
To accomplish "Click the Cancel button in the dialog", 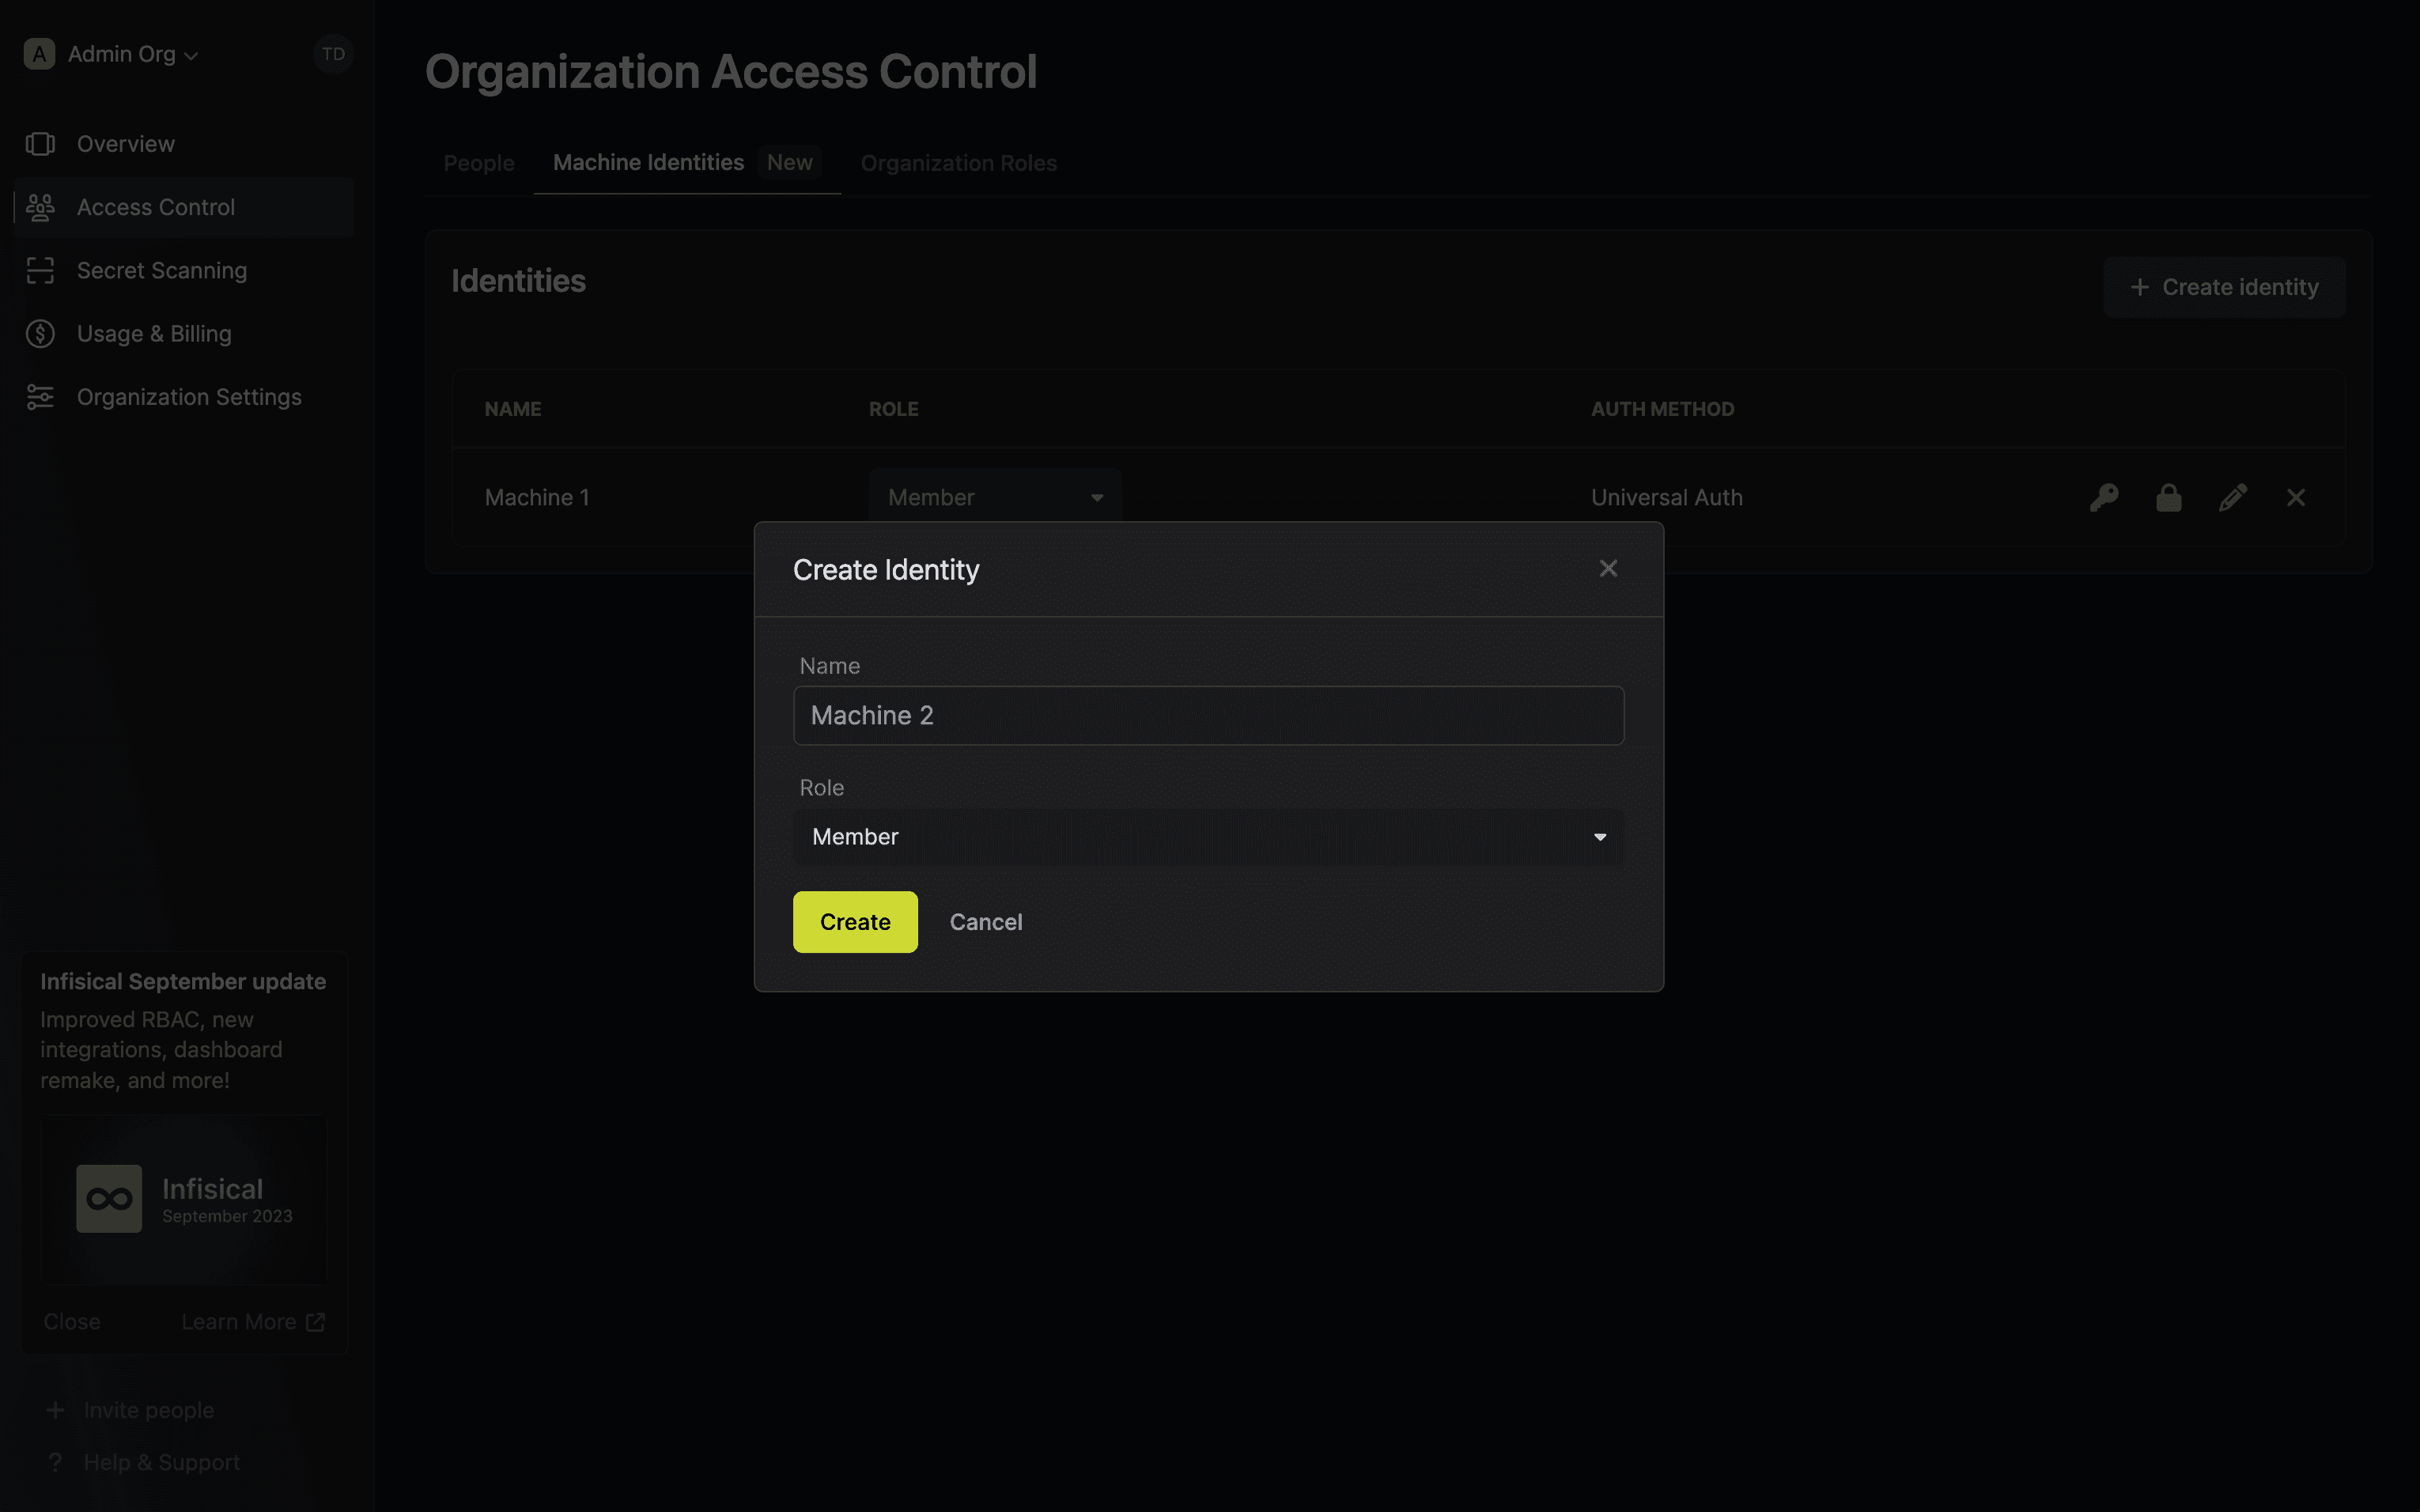I will tap(986, 921).
